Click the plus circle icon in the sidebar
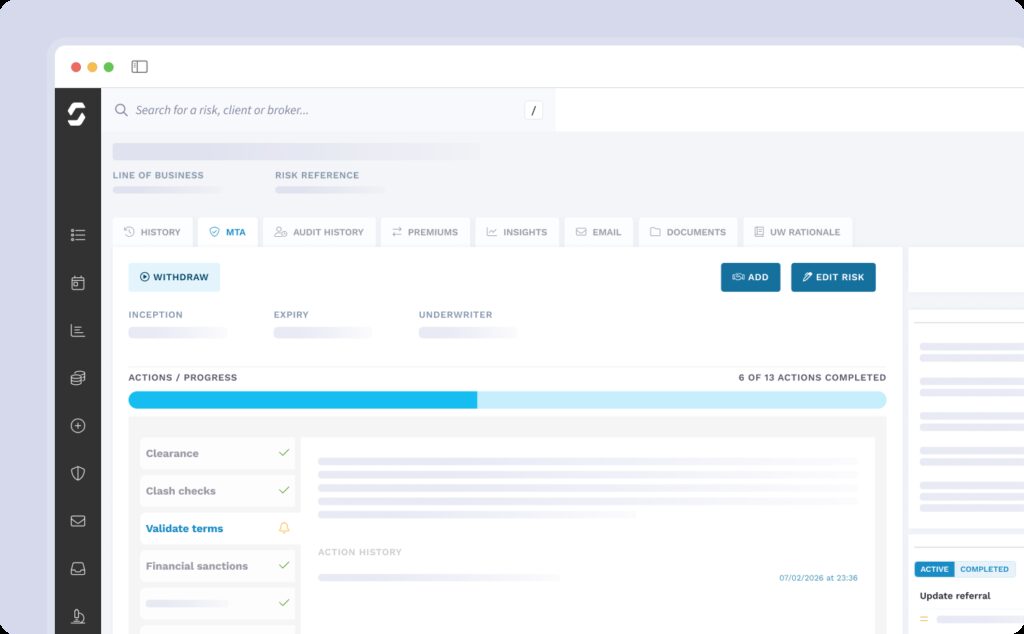The width and height of the screenshot is (1024, 634). (78, 426)
